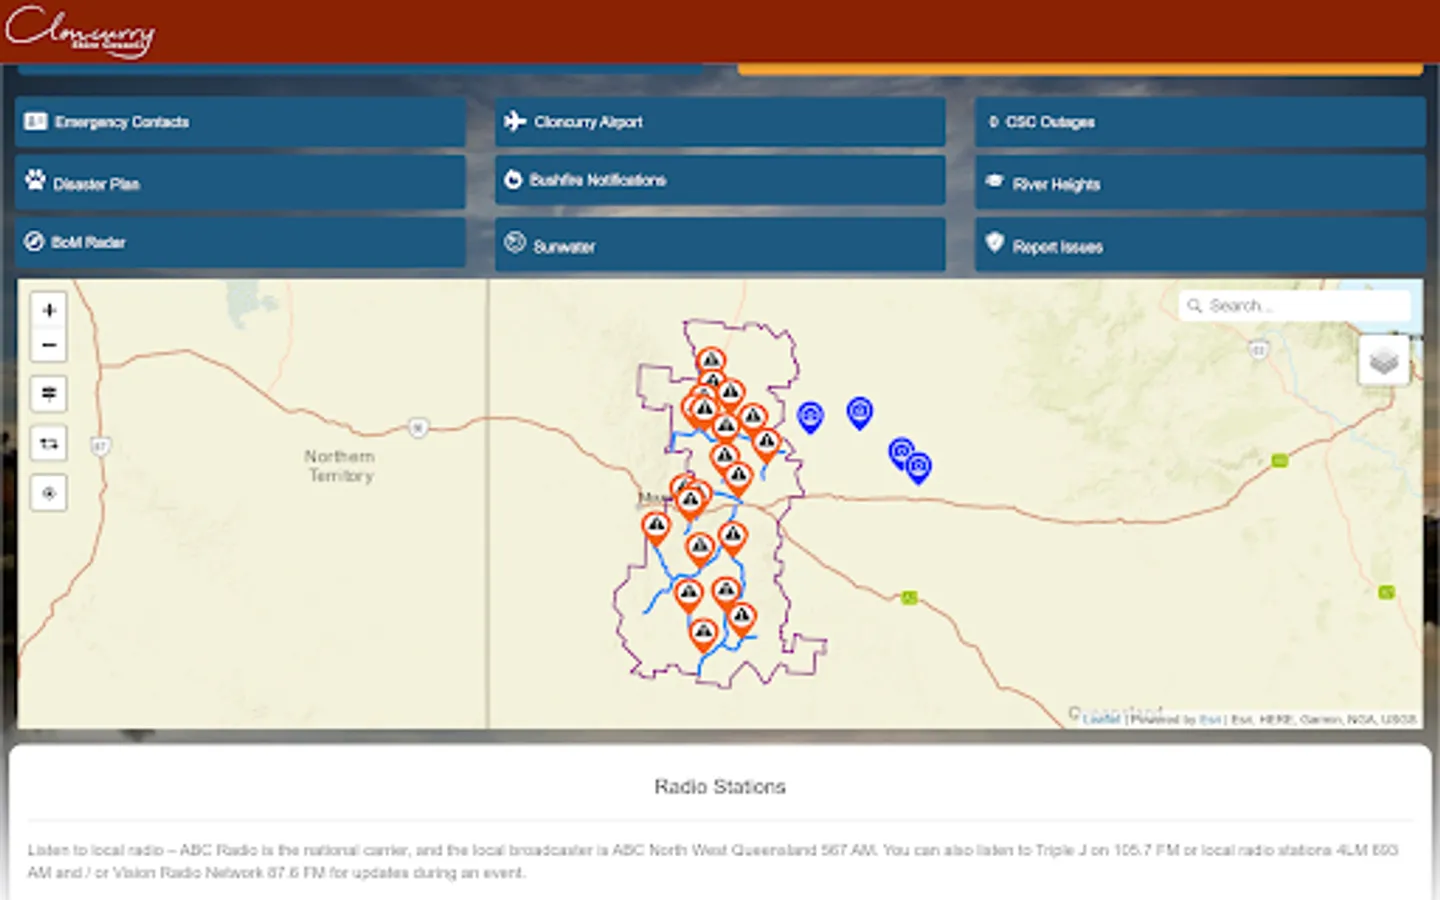Select the northernmost orange warning marker
The height and width of the screenshot is (900, 1440).
point(711,362)
